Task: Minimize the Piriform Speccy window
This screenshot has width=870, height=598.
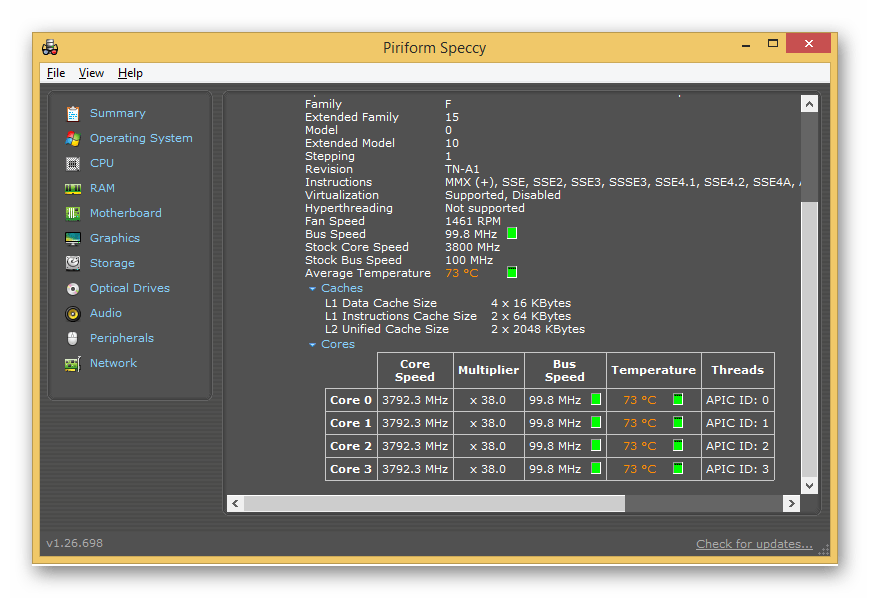Action: point(746,43)
